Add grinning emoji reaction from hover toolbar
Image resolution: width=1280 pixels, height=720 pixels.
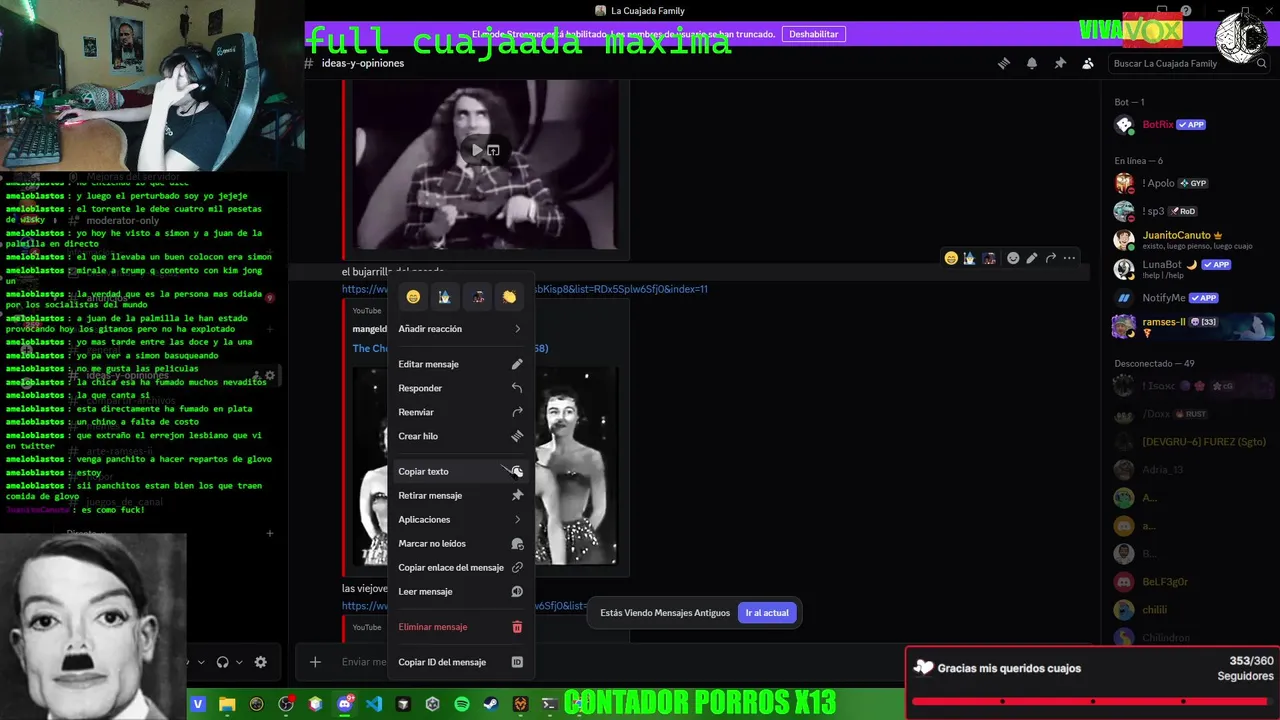[951, 258]
